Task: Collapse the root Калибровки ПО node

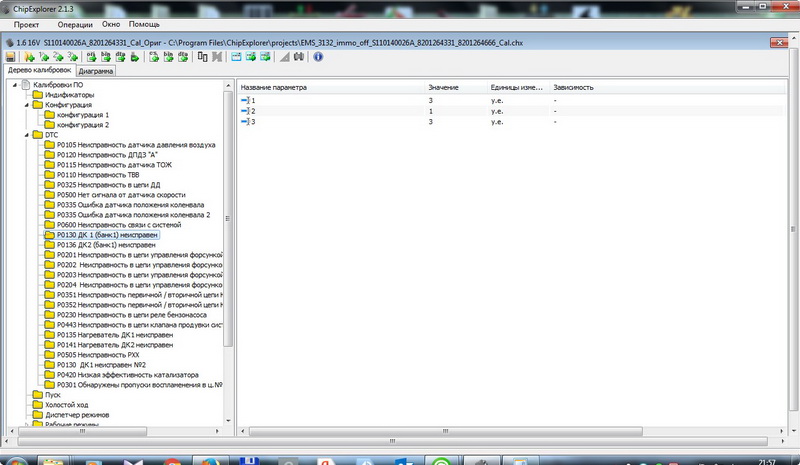Action: [13, 85]
